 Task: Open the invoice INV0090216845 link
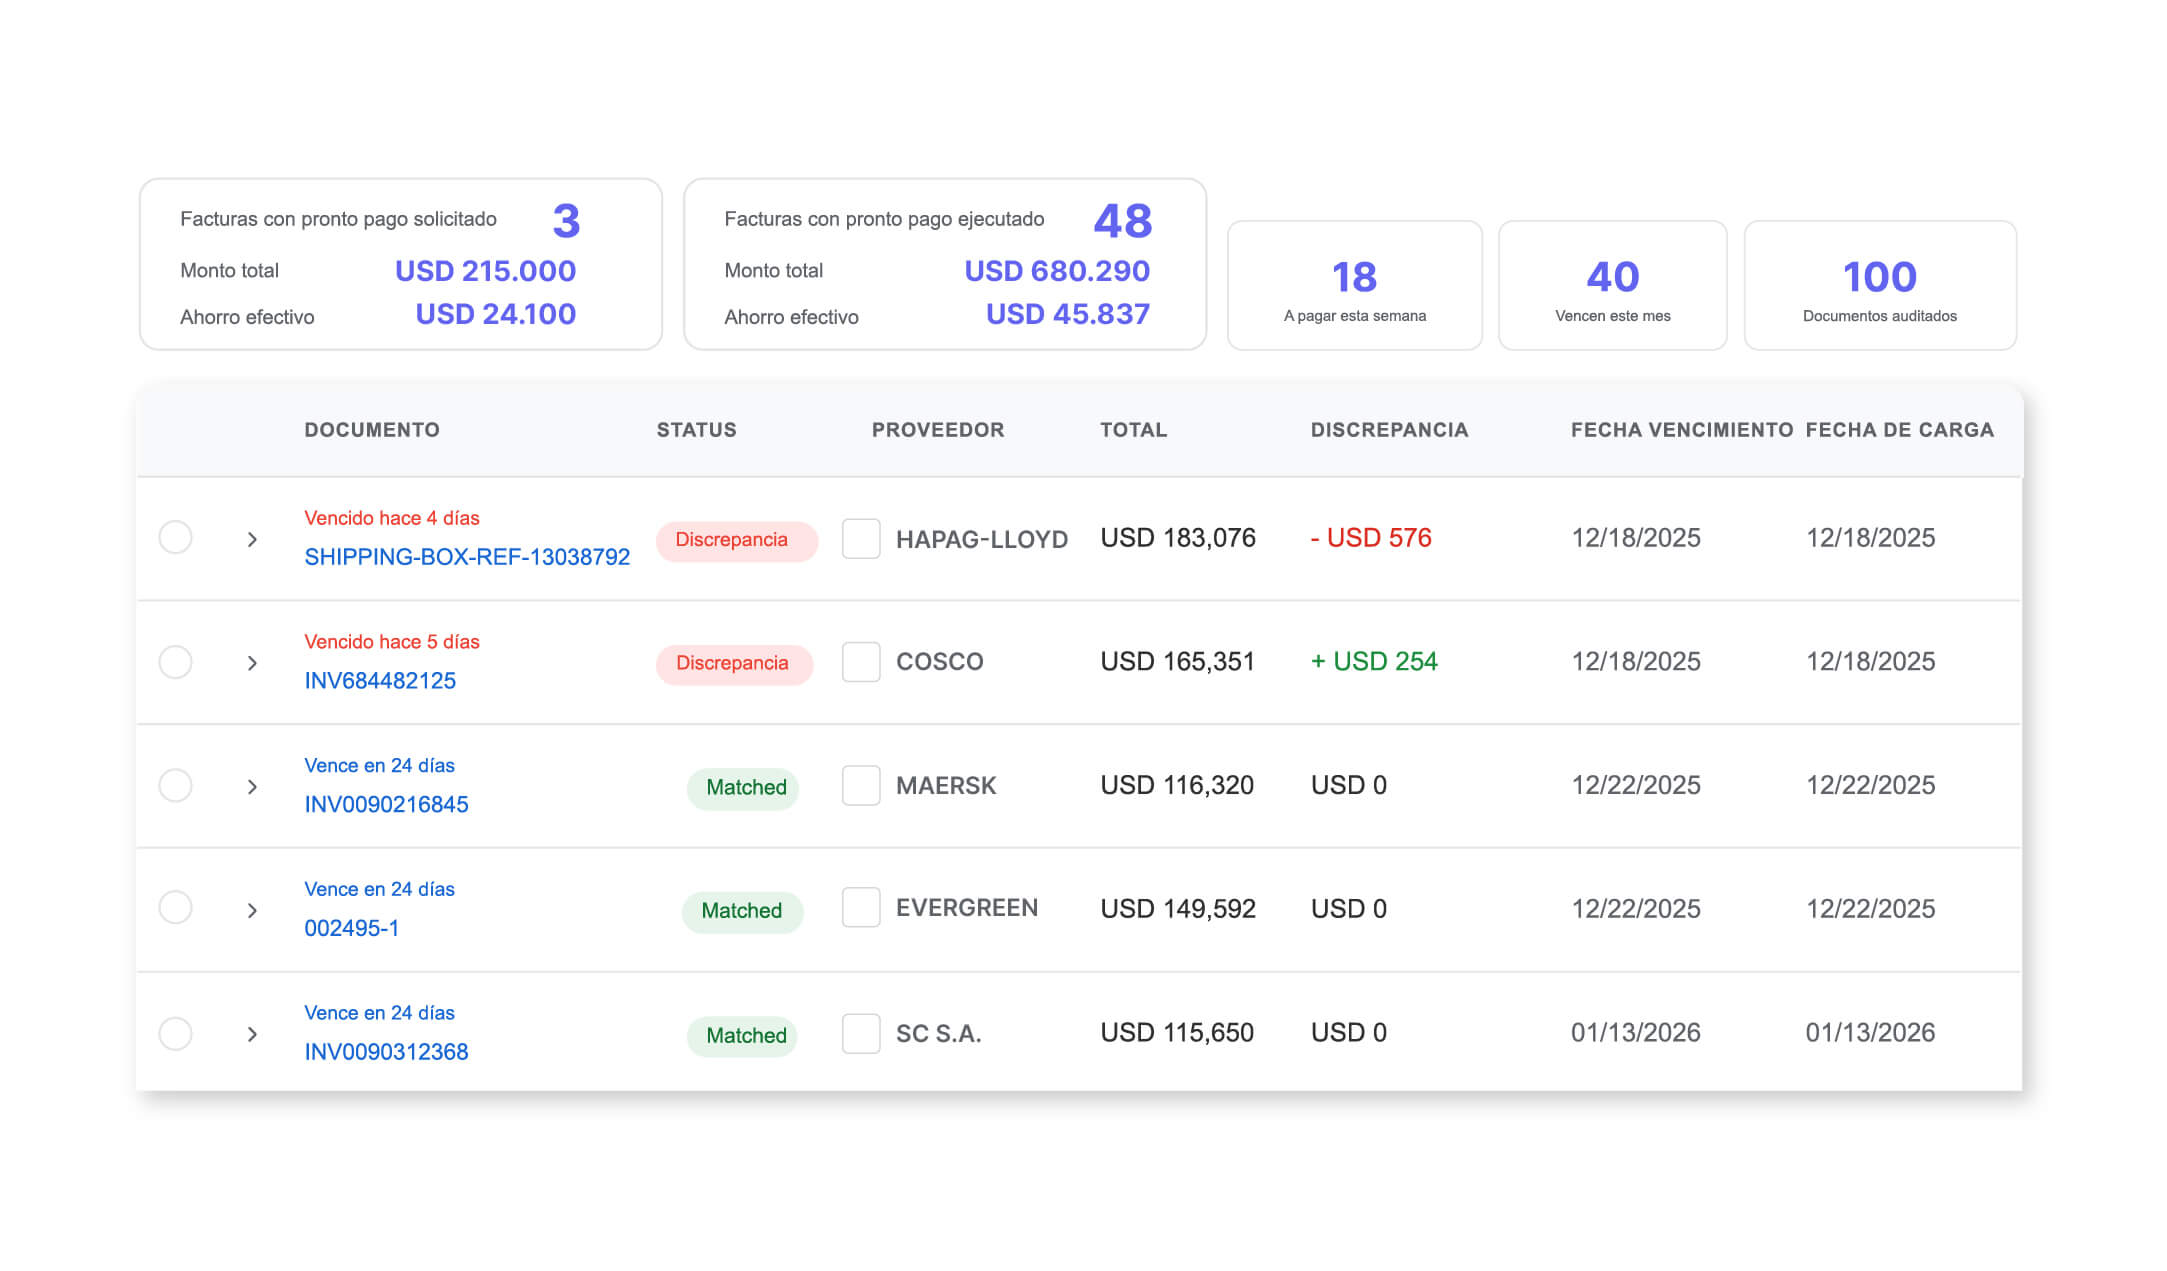(x=386, y=804)
